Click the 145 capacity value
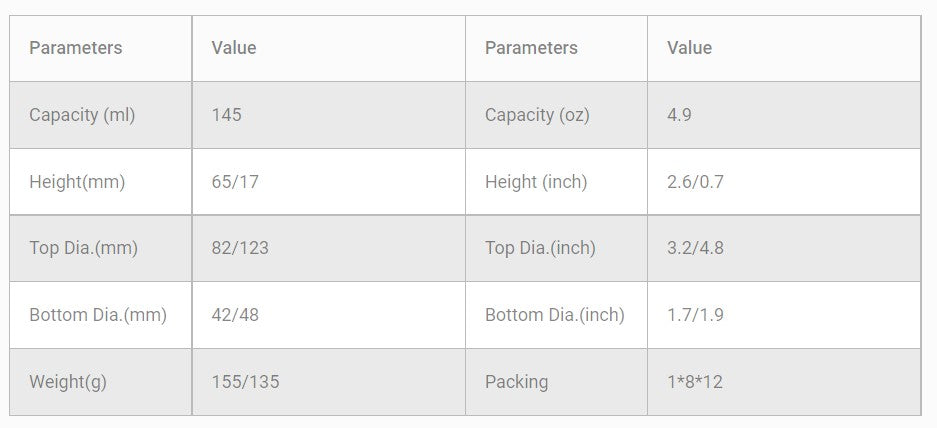The height and width of the screenshot is (428, 937). [x=227, y=115]
